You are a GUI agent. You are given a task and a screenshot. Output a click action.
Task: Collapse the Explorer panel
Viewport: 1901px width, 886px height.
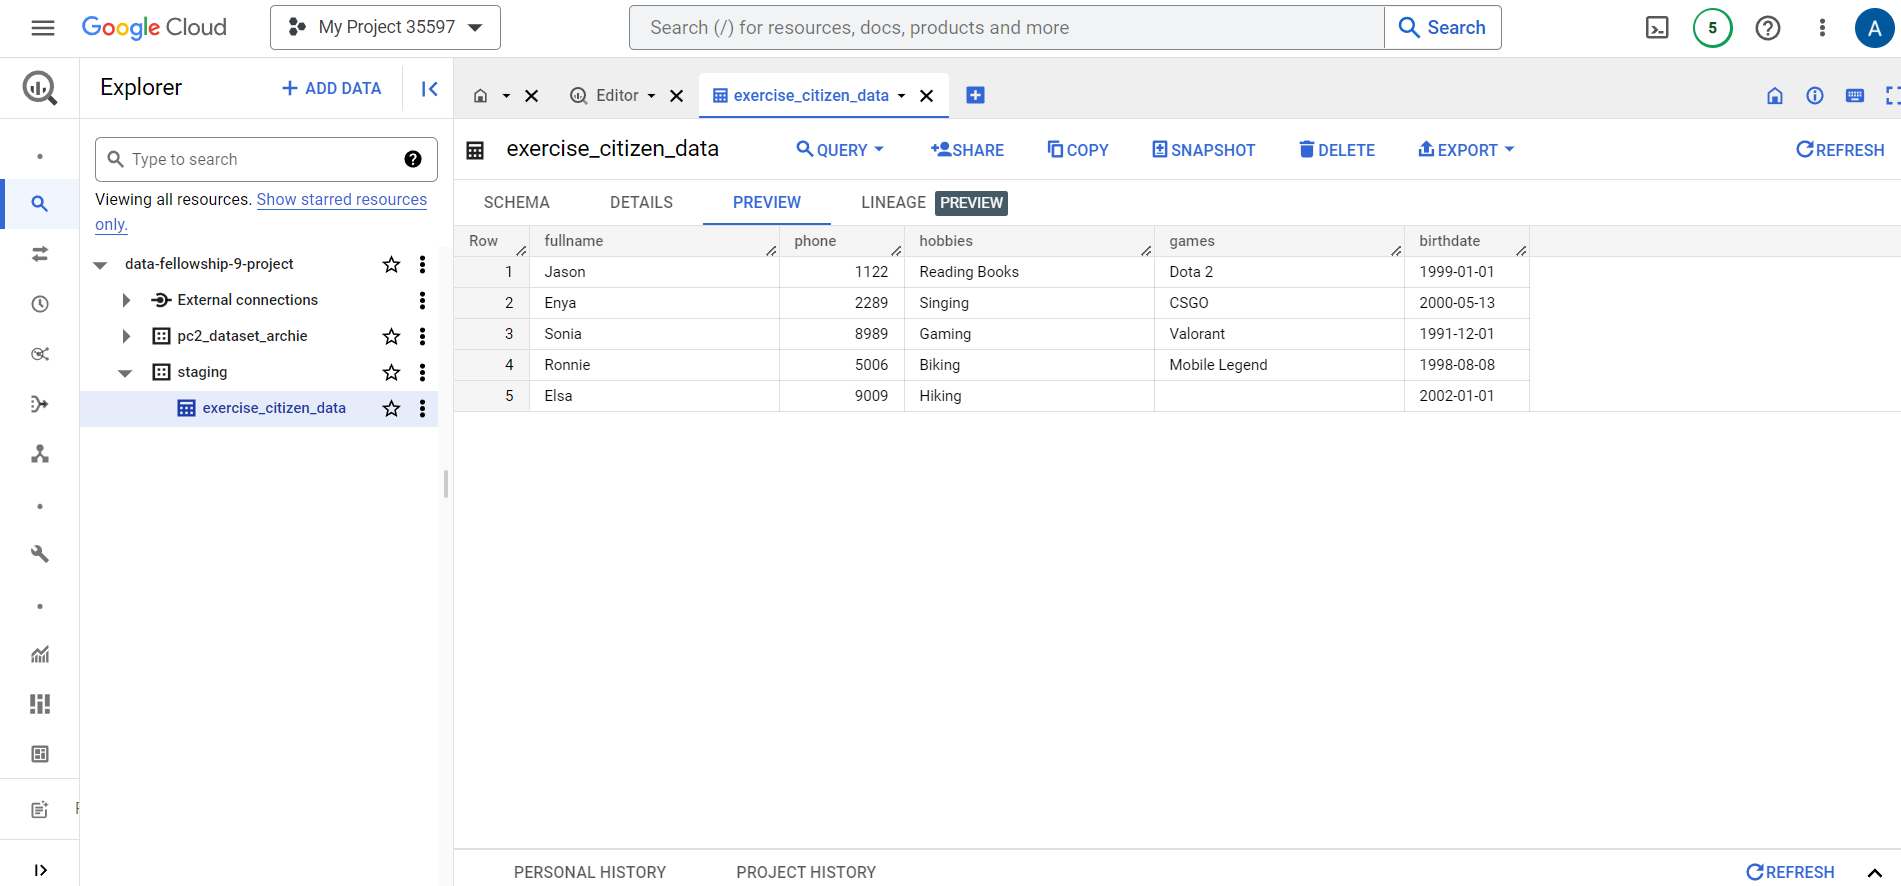tap(429, 89)
